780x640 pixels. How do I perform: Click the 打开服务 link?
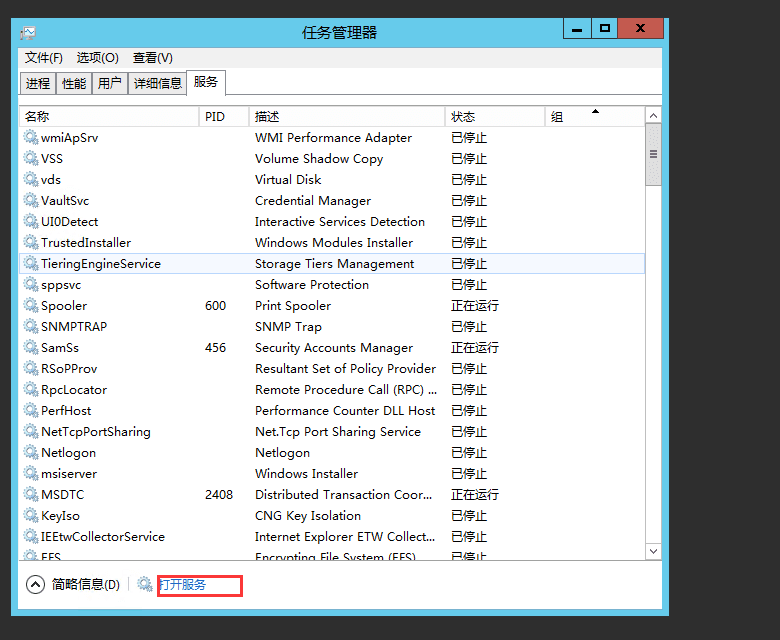click(183, 585)
